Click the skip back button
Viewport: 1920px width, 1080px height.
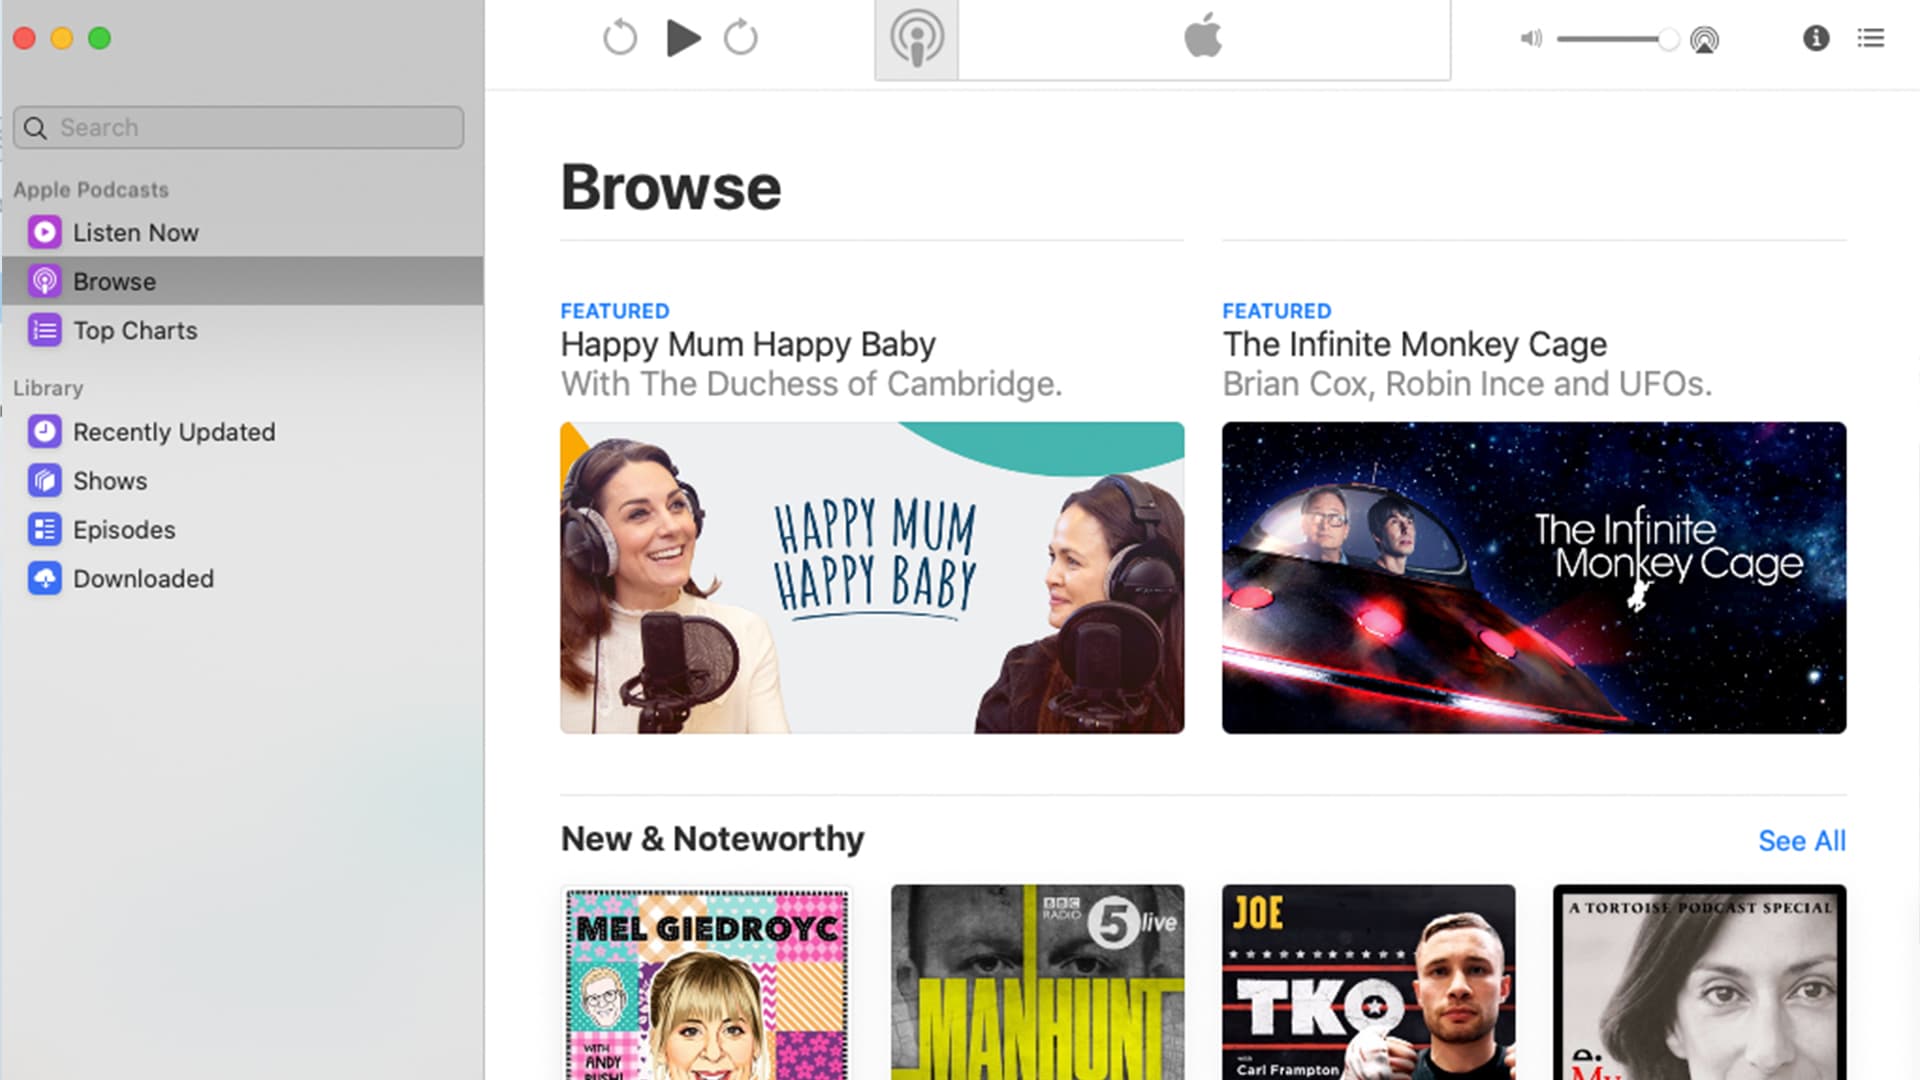click(620, 39)
